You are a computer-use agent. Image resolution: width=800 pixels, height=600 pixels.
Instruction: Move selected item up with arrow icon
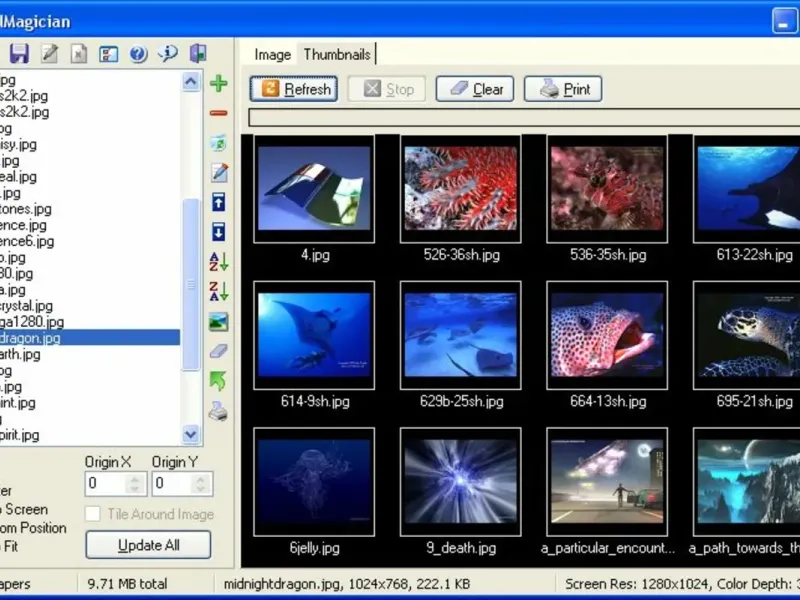point(218,202)
